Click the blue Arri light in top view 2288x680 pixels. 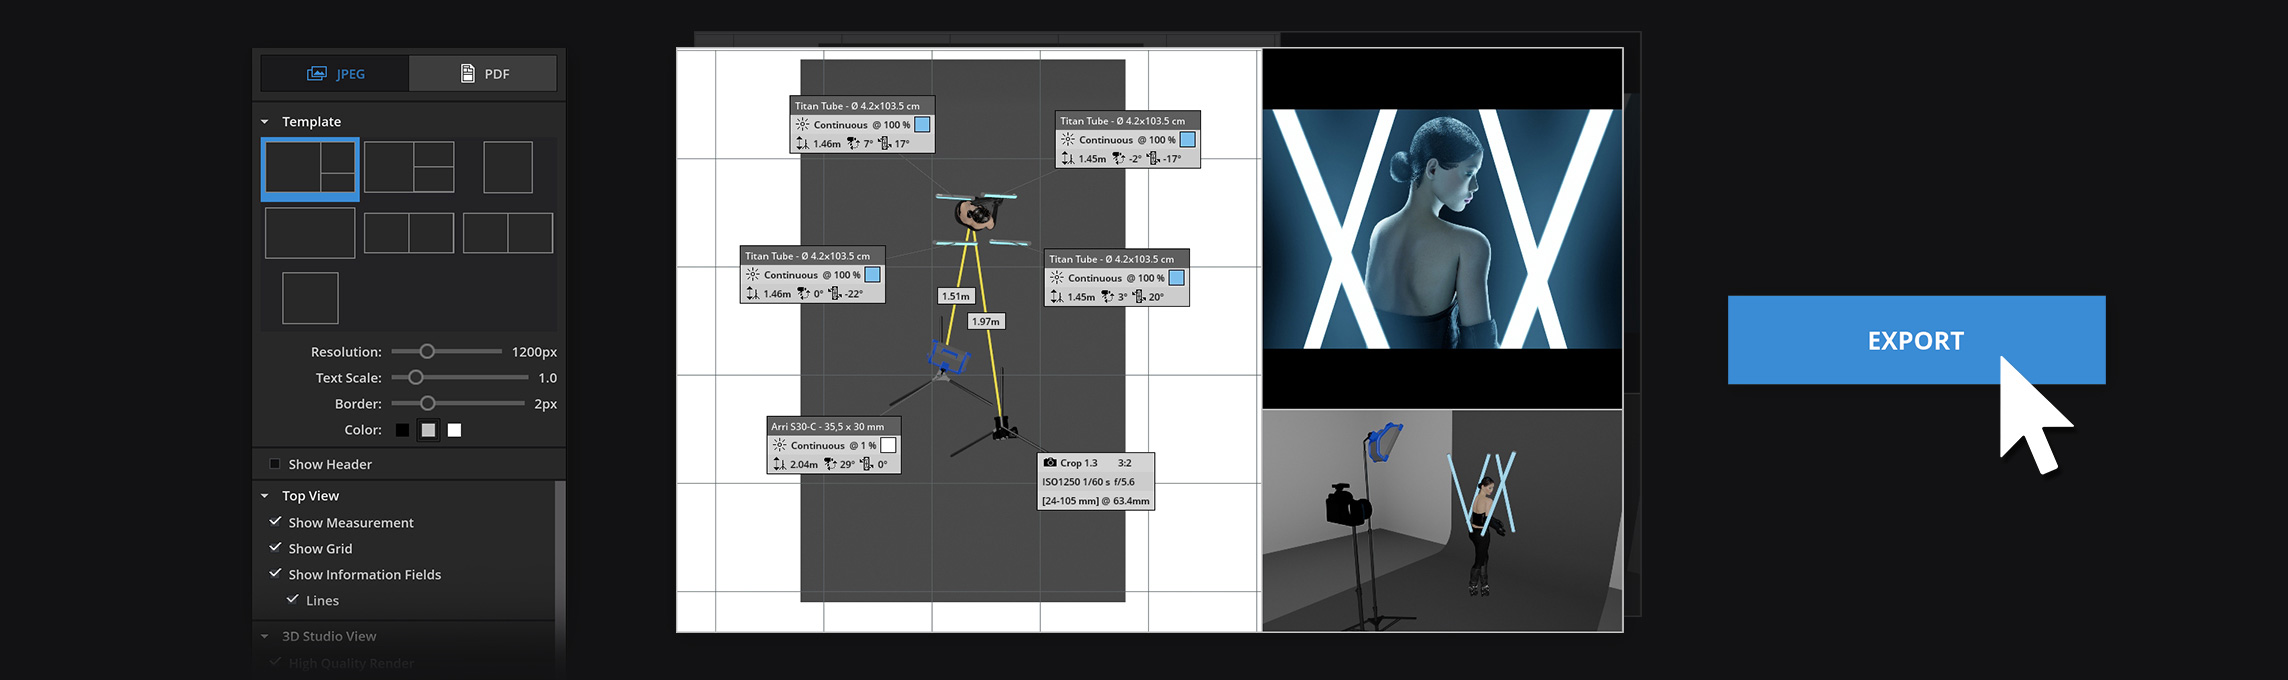947,357
